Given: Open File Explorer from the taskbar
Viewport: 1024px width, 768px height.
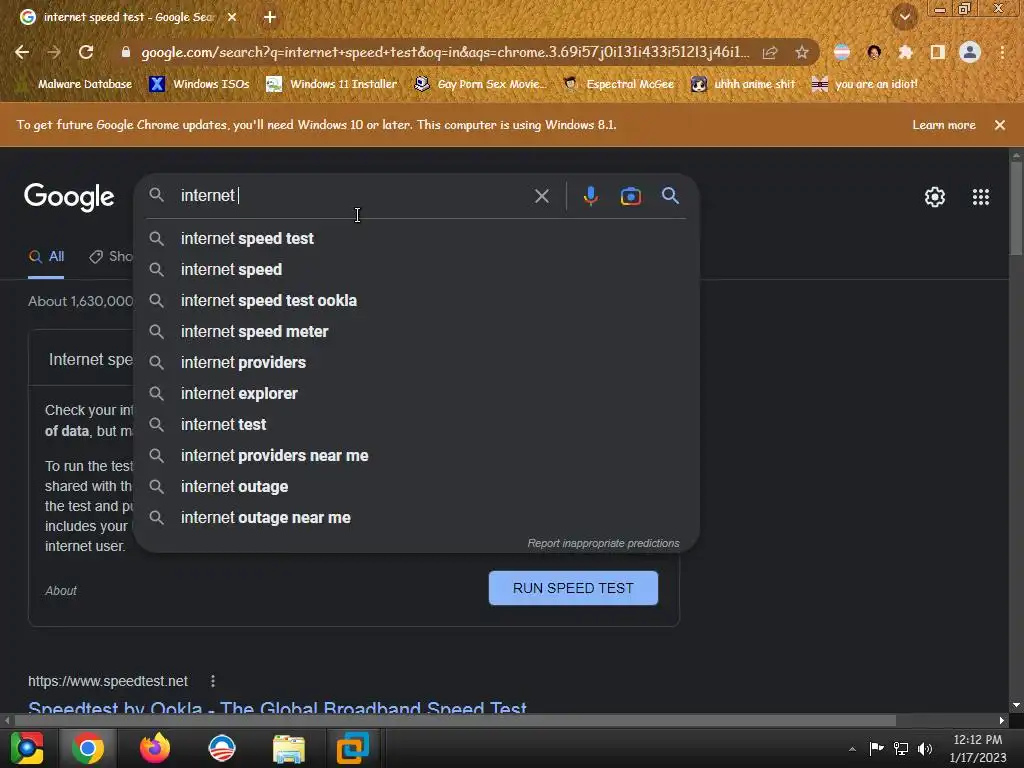Looking at the screenshot, I should click(x=288, y=748).
